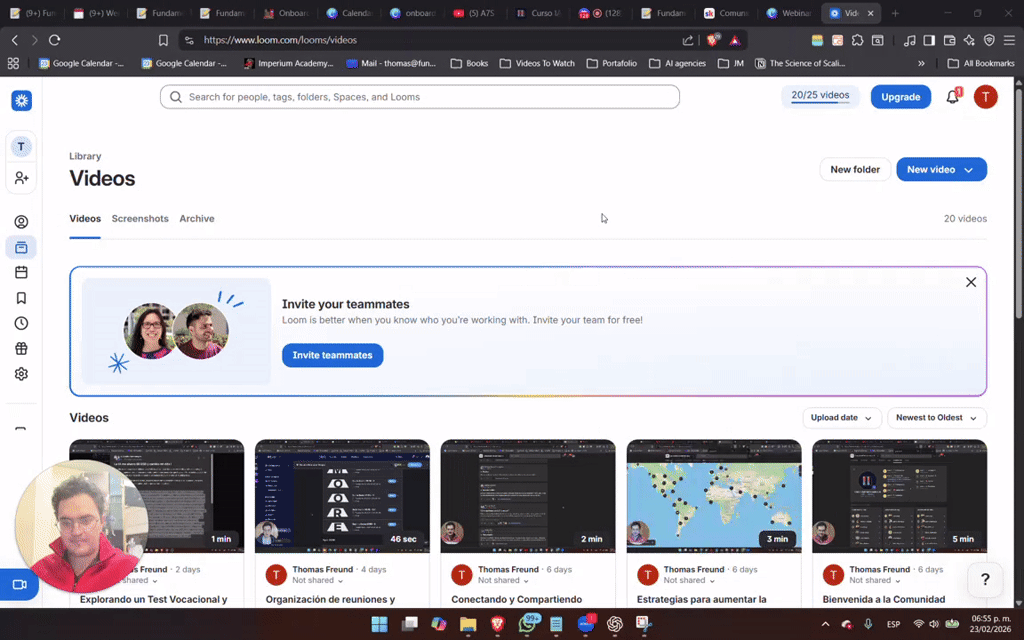Reload the page with the refresh icon
The height and width of the screenshot is (640, 1024).
coord(54,40)
